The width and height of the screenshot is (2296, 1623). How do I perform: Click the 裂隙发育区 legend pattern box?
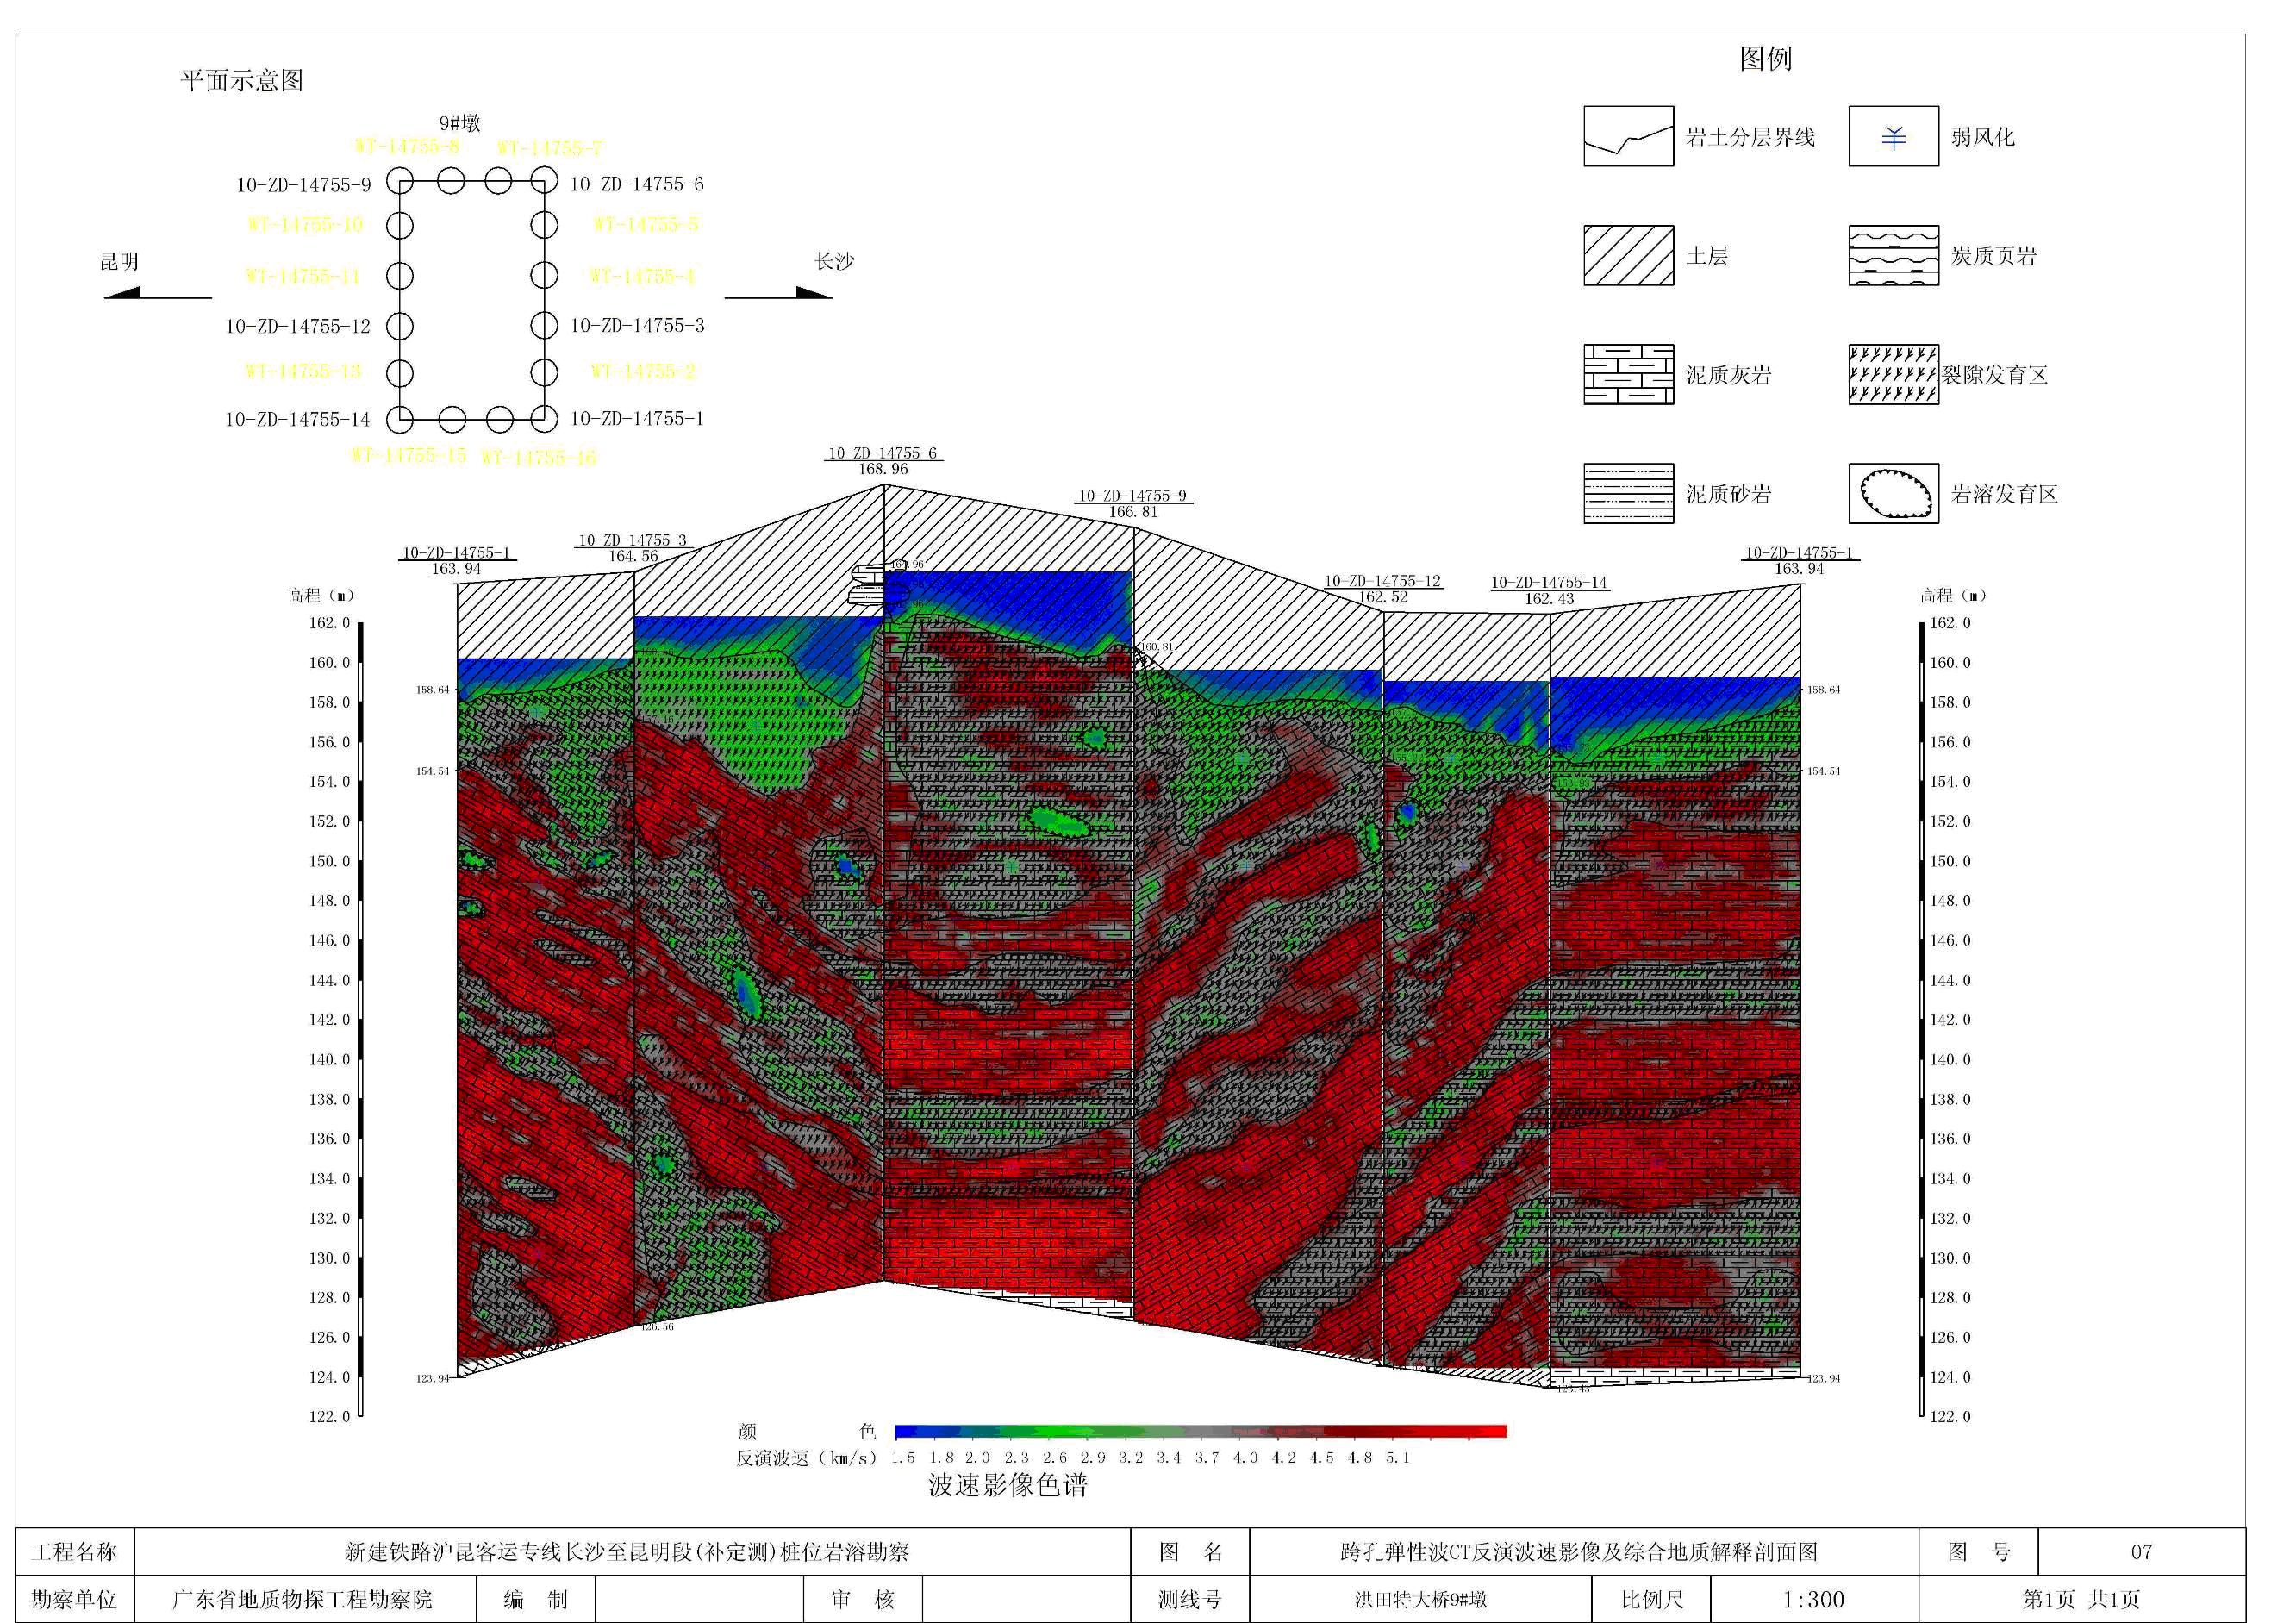[1893, 375]
